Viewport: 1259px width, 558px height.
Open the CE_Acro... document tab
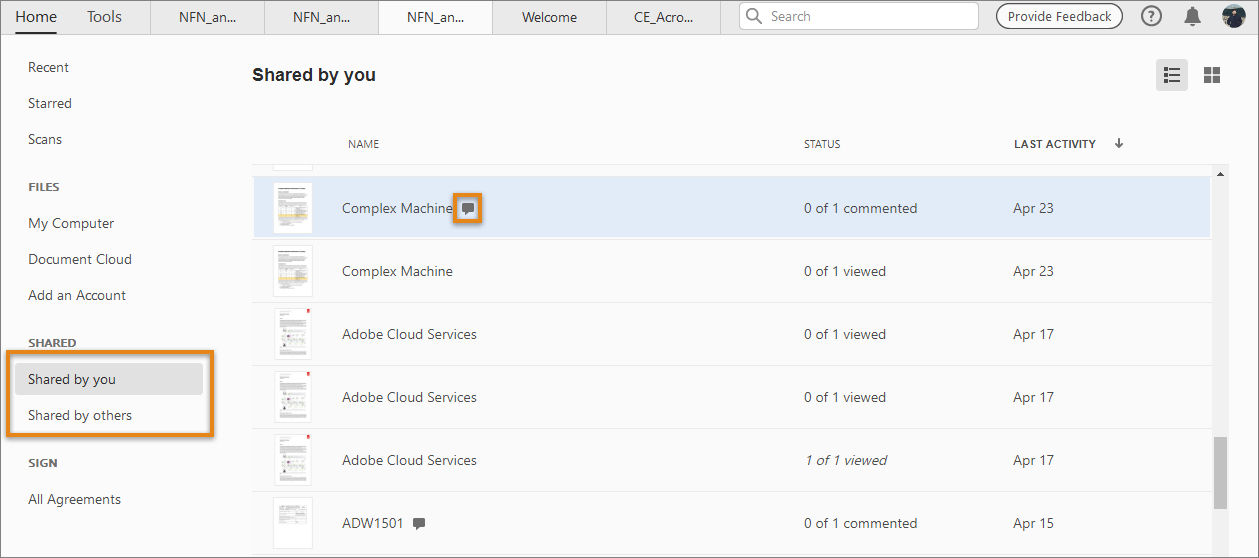coord(664,17)
